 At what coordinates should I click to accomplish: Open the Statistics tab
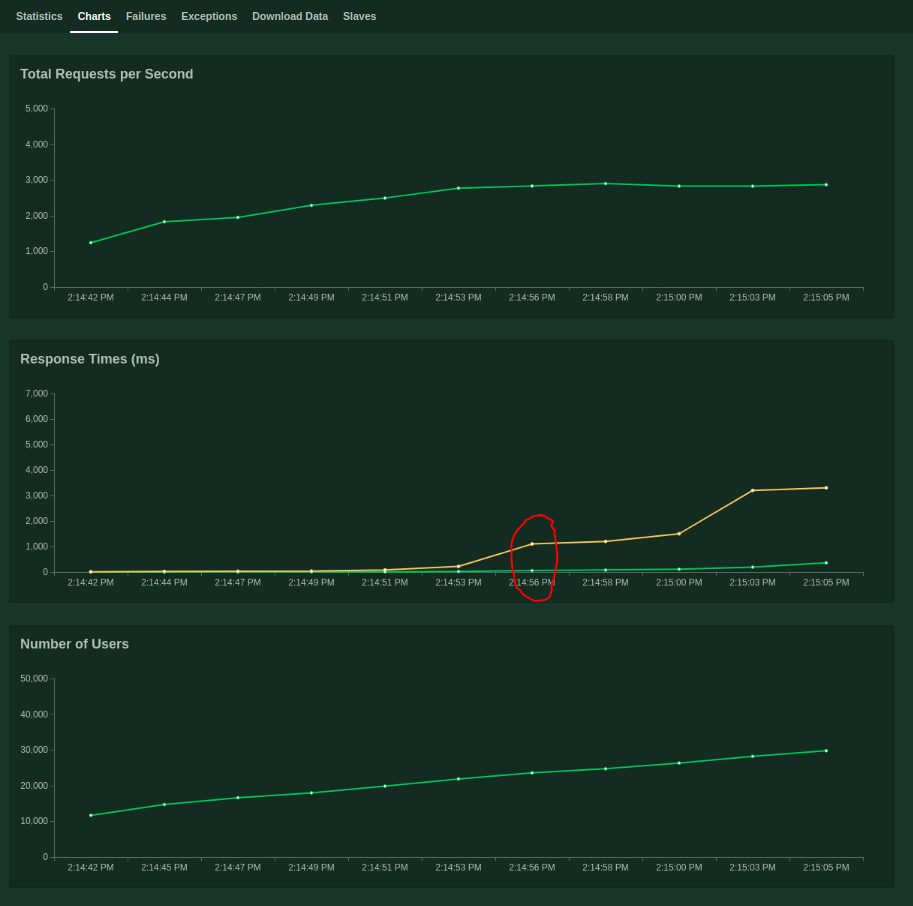(x=39, y=16)
